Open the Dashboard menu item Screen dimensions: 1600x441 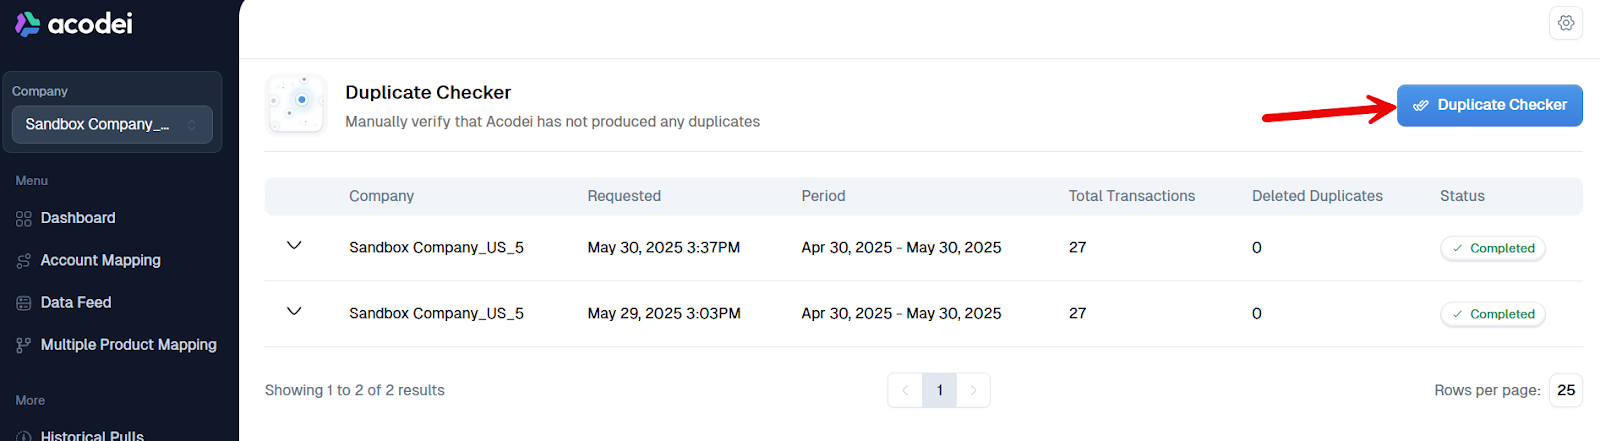(x=78, y=218)
